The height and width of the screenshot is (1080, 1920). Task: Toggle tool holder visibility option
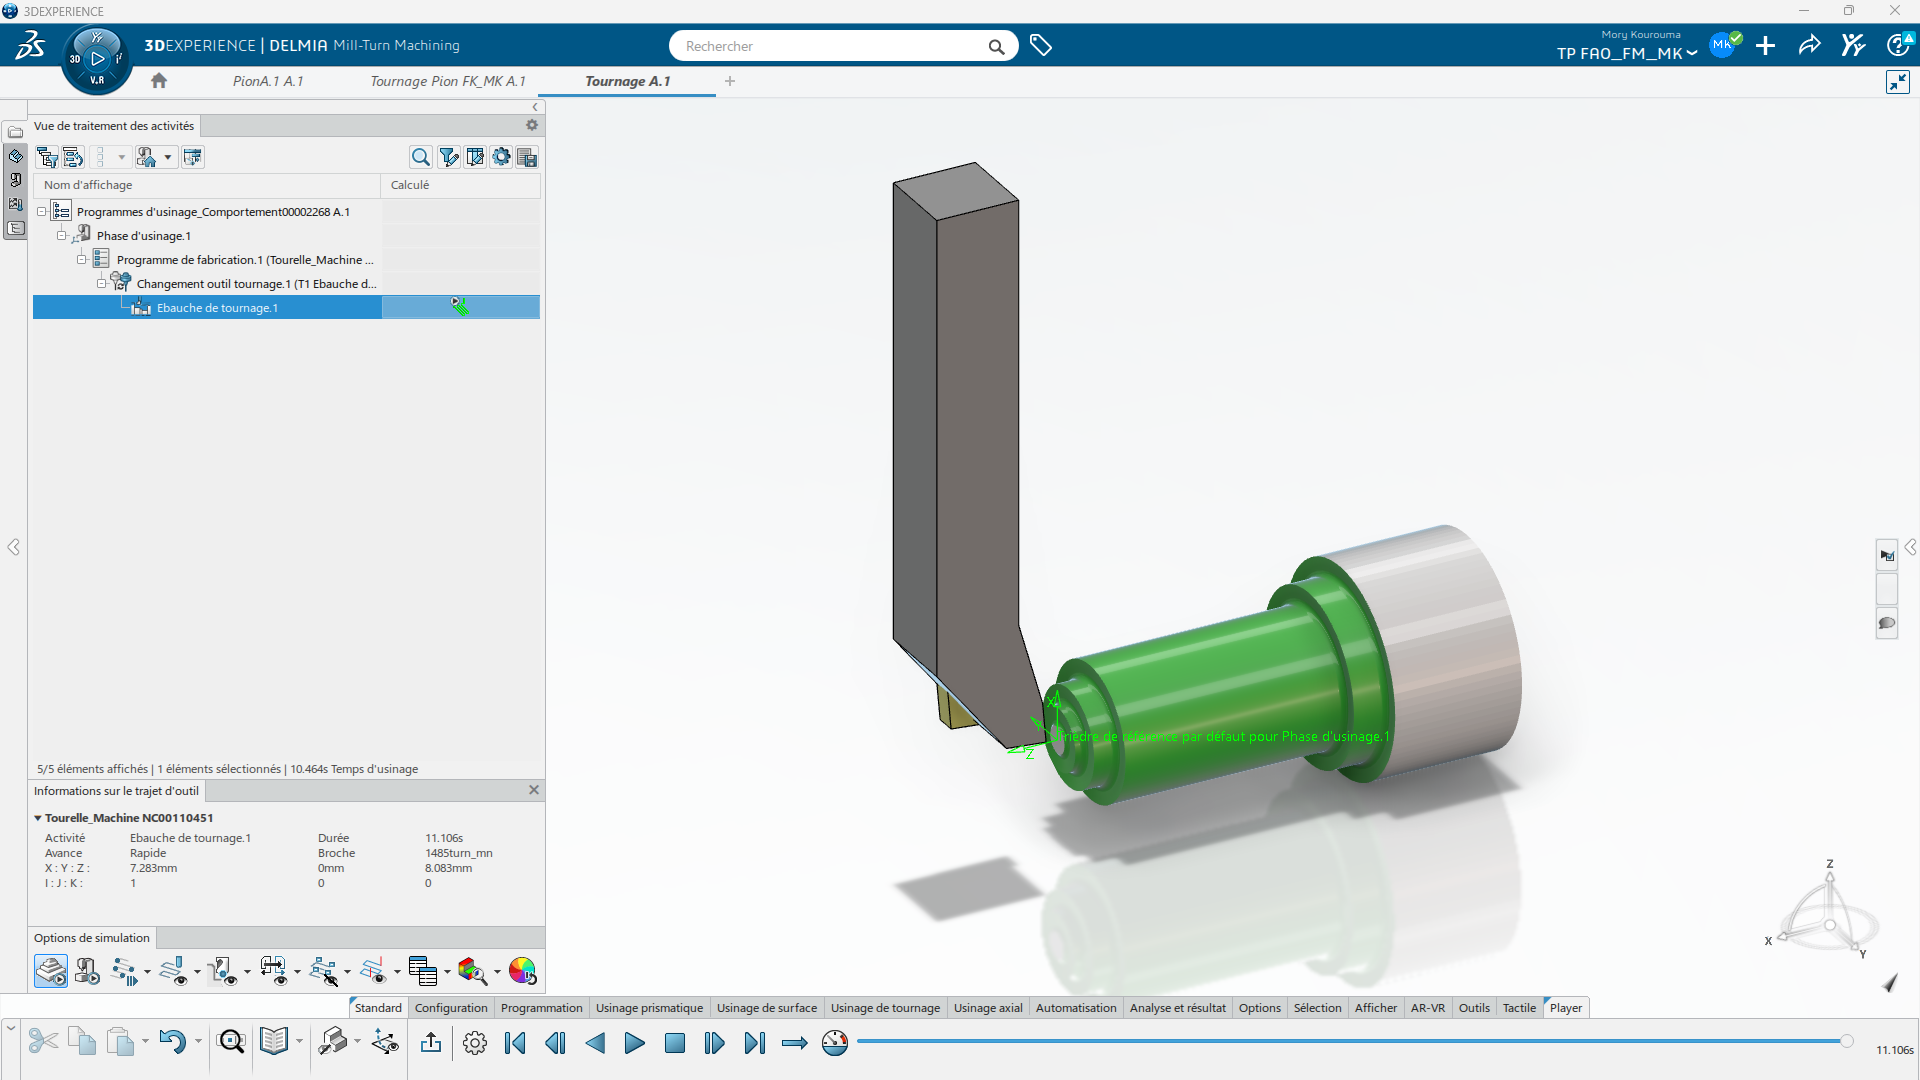223,970
